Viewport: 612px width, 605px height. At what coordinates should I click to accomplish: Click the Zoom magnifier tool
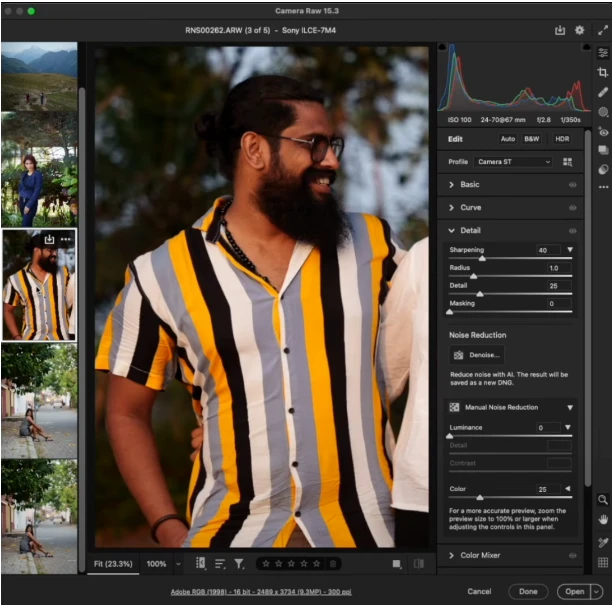click(x=603, y=499)
